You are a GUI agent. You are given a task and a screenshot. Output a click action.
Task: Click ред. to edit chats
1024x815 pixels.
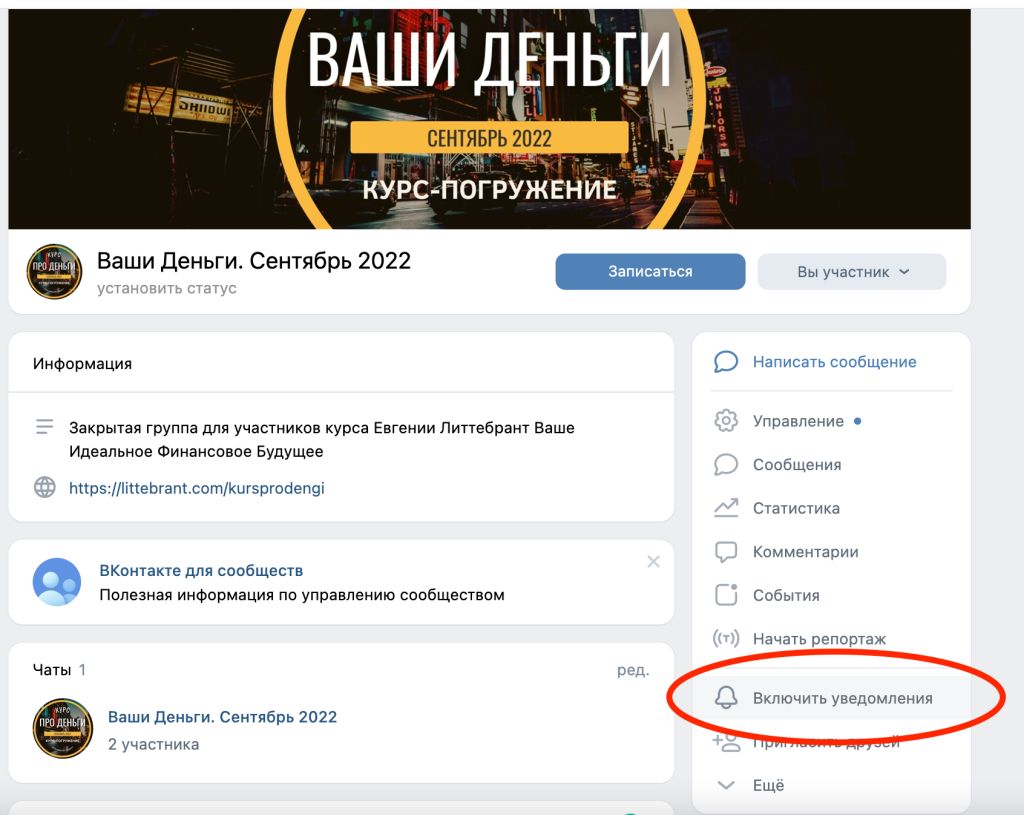[632, 670]
